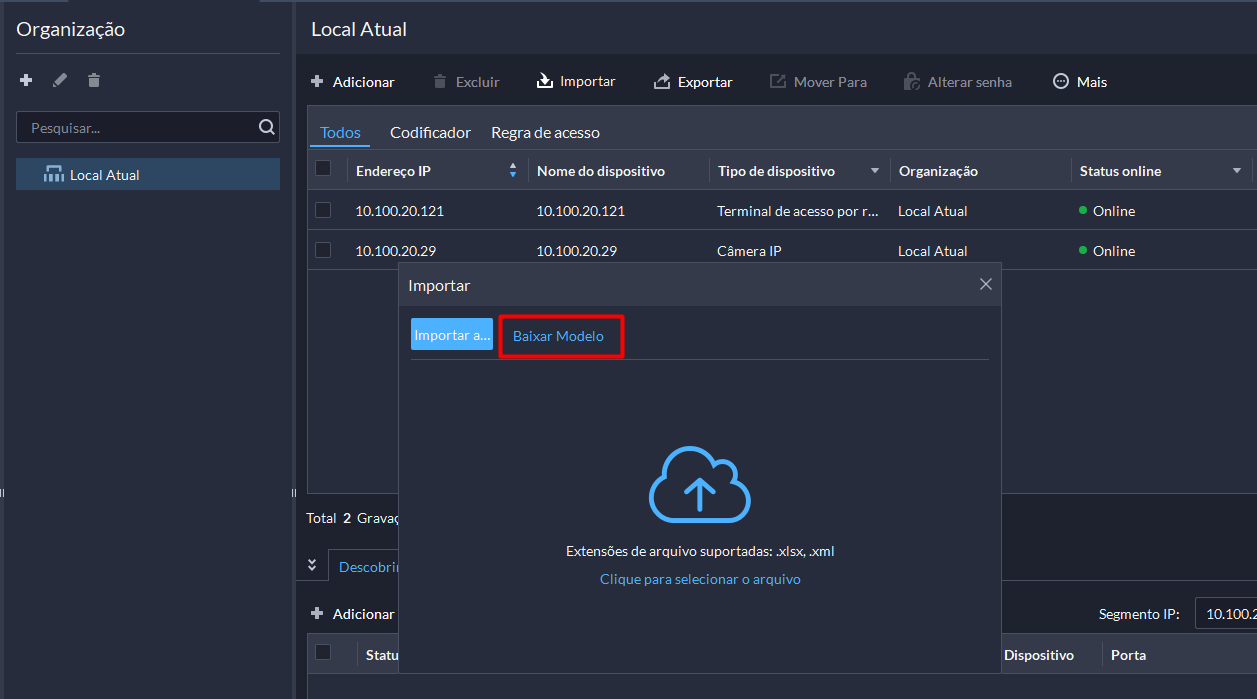Click the link to select a file
The image size is (1257, 699).
pos(700,579)
